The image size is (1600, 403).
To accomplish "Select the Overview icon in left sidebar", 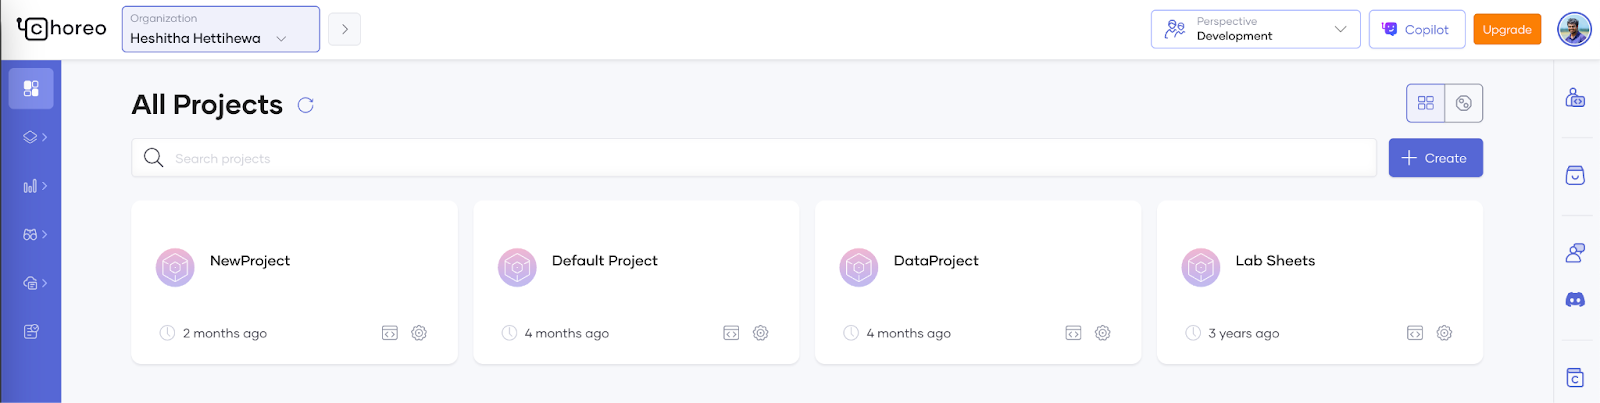I will pos(31,88).
